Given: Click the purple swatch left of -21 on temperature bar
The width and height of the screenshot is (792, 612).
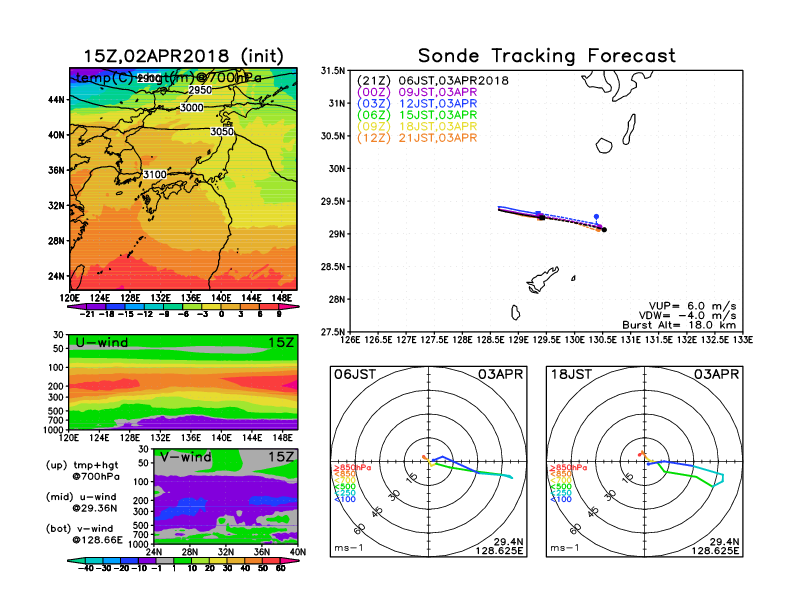Looking at the screenshot, I should pos(77,306).
